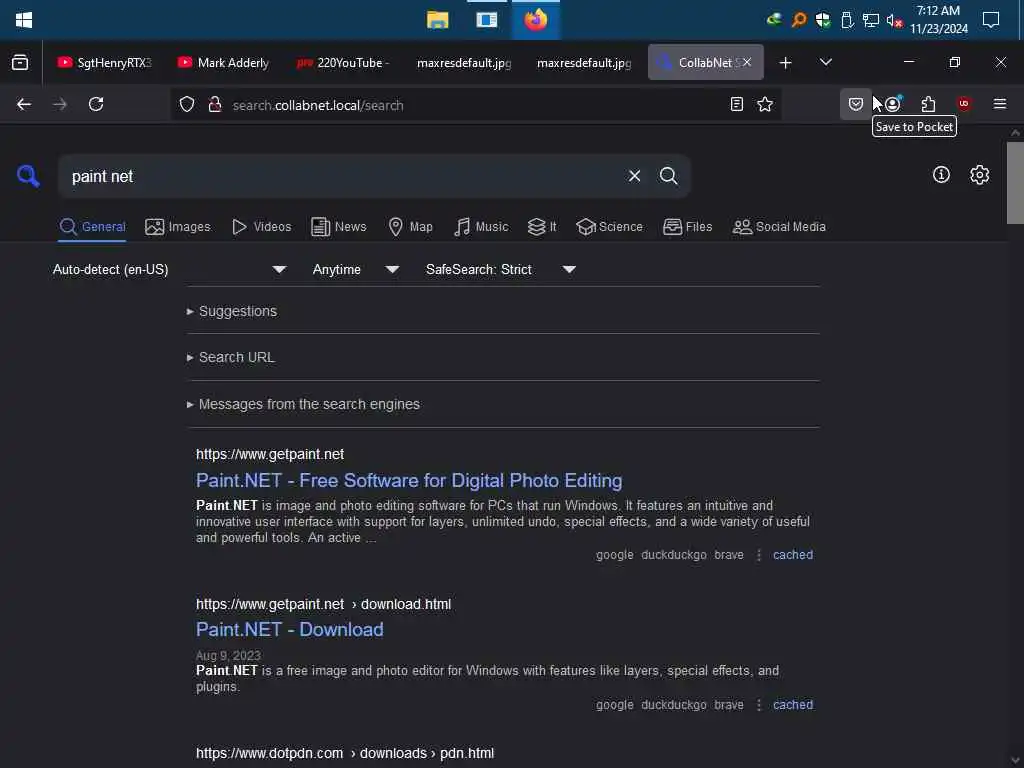This screenshot has height=768, width=1024.
Task: Open Windows Start menu
Action: pyautogui.click(x=24, y=20)
